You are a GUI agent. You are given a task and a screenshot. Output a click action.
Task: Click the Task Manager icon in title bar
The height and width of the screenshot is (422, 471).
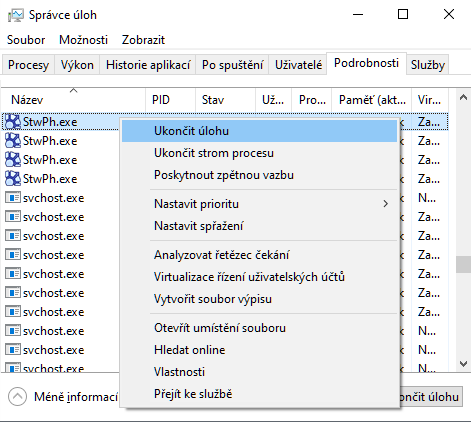coord(15,15)
